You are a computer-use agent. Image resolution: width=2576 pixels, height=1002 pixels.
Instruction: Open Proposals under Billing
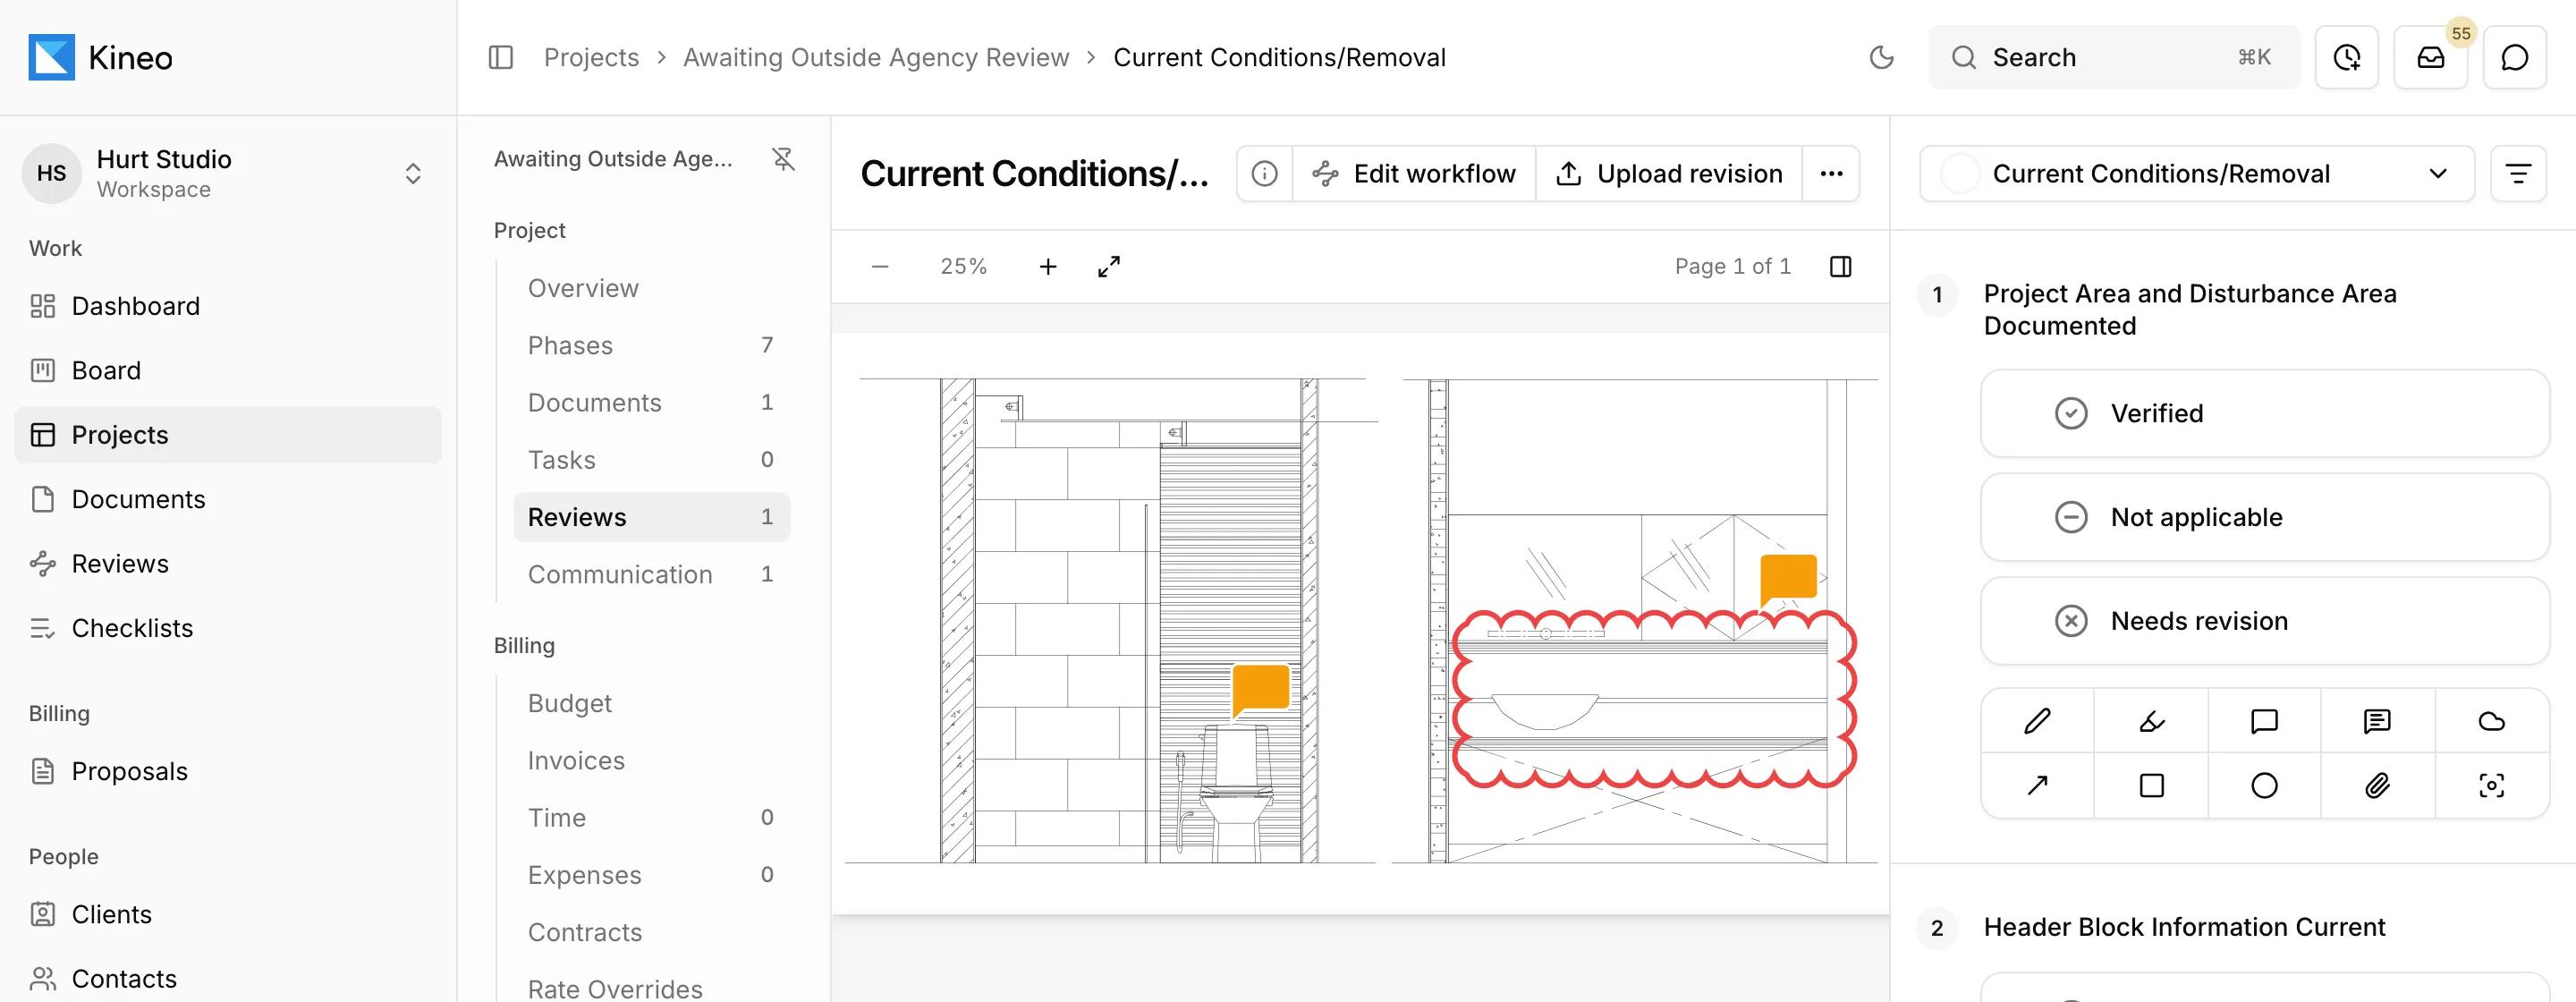(228, 771)
